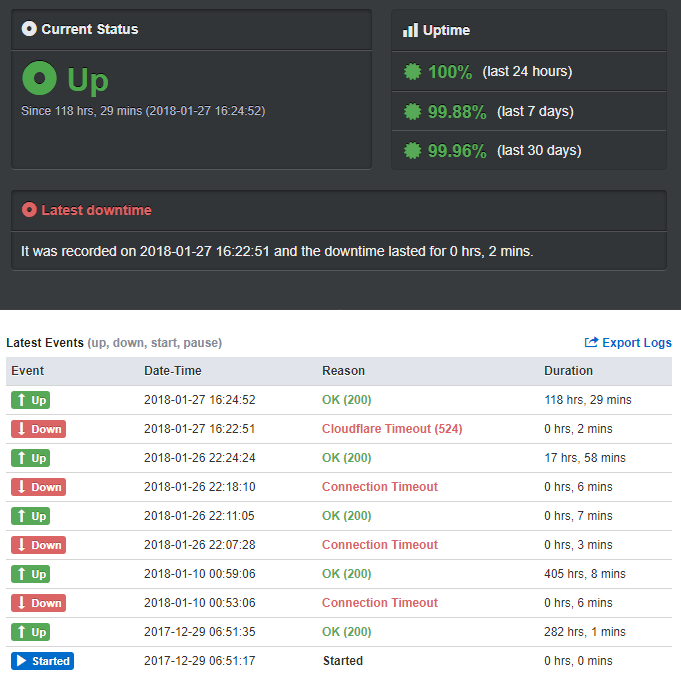Screen dimensions: 681x674
Task: Select the Duration column header
Action: pos(568,371)
